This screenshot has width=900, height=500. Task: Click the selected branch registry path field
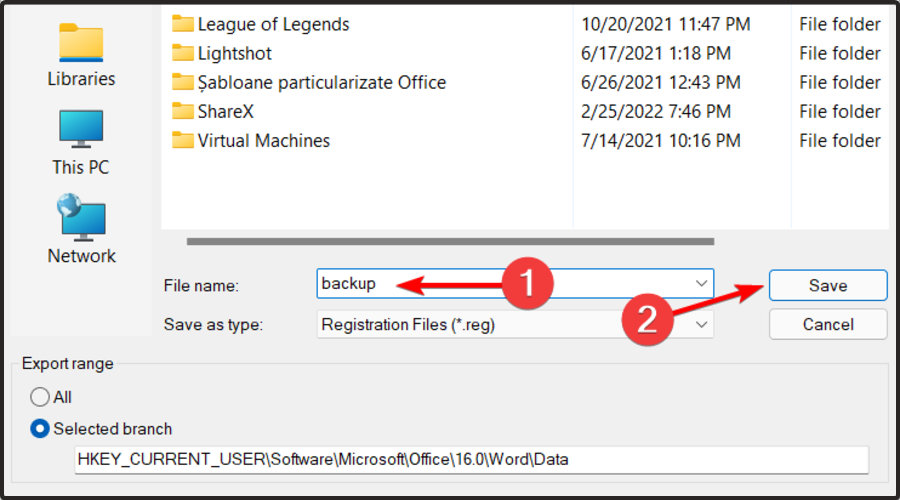click(x=471, y=460)
